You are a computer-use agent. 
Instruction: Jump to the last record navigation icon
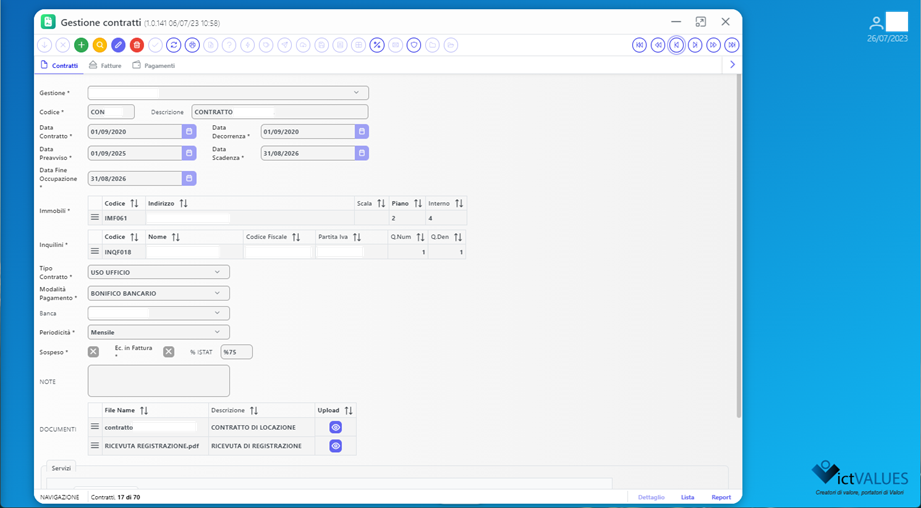(x=731, y=45)
